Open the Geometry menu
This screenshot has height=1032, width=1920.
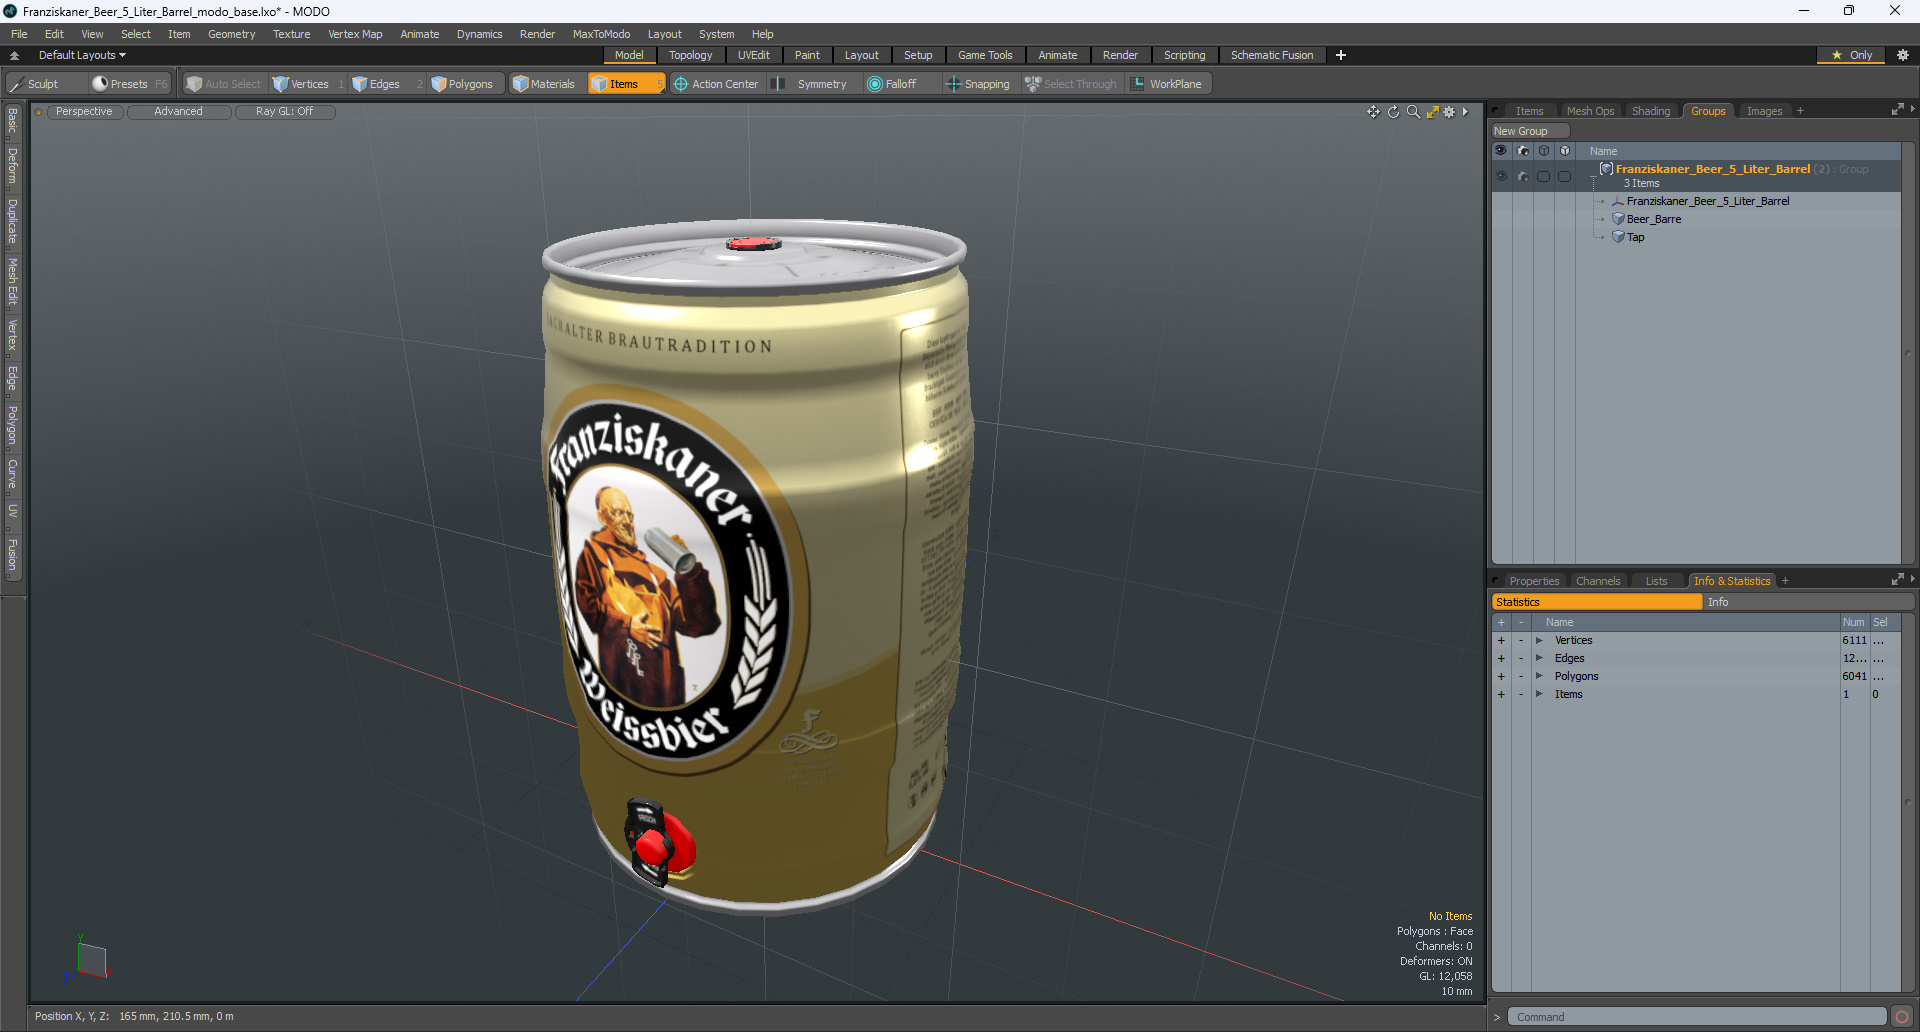(x=231, y=34)
